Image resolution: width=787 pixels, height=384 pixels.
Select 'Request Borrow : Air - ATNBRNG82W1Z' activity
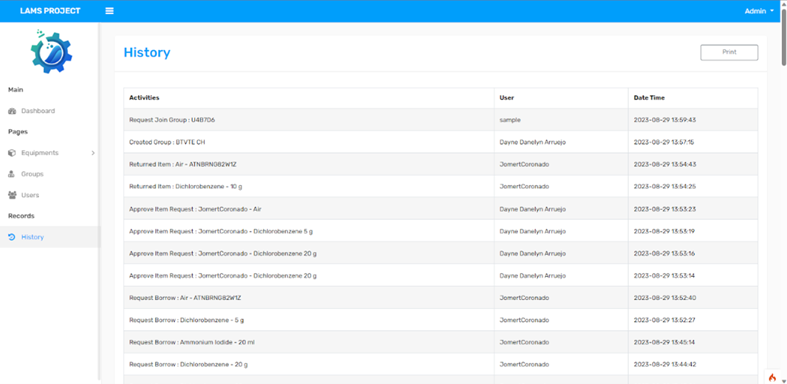click(185, 298)
